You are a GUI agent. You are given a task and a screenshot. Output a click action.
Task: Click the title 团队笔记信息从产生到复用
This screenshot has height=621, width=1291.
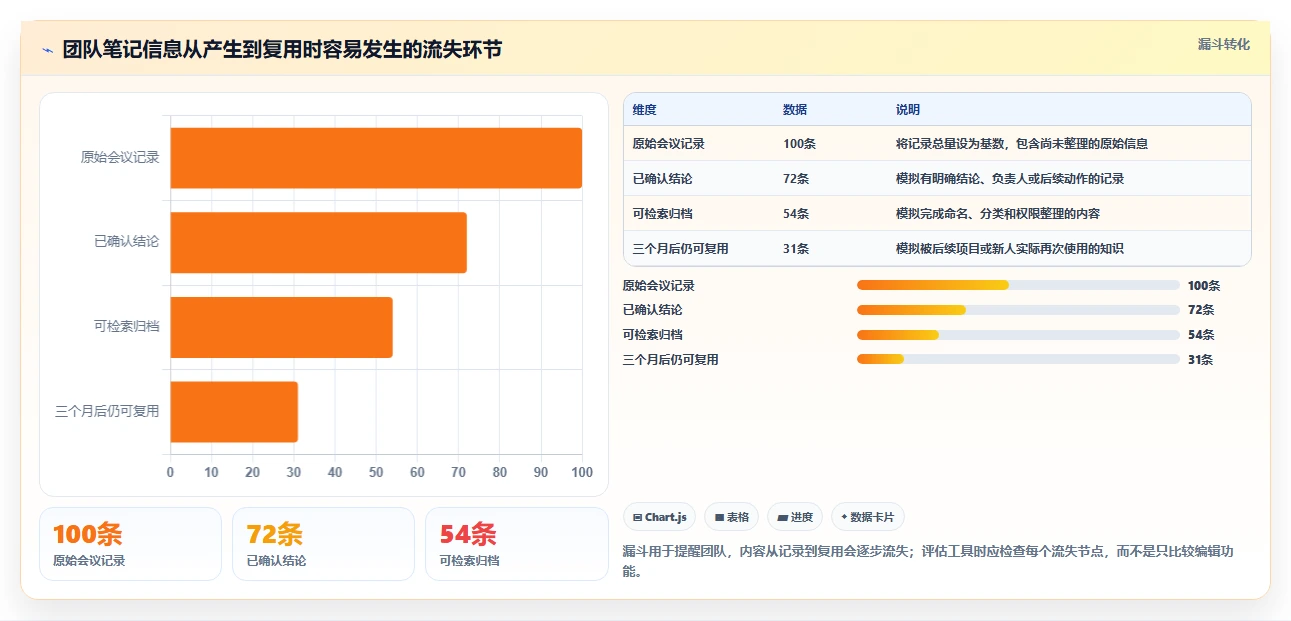point(282,49)
